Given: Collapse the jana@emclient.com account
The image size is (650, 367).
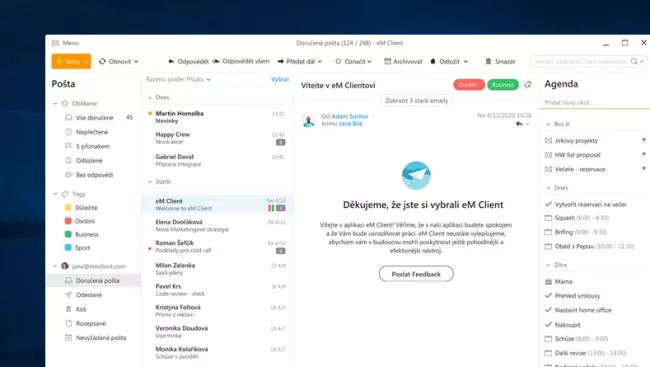Looking at the screenshot, I should coord(55,266).
